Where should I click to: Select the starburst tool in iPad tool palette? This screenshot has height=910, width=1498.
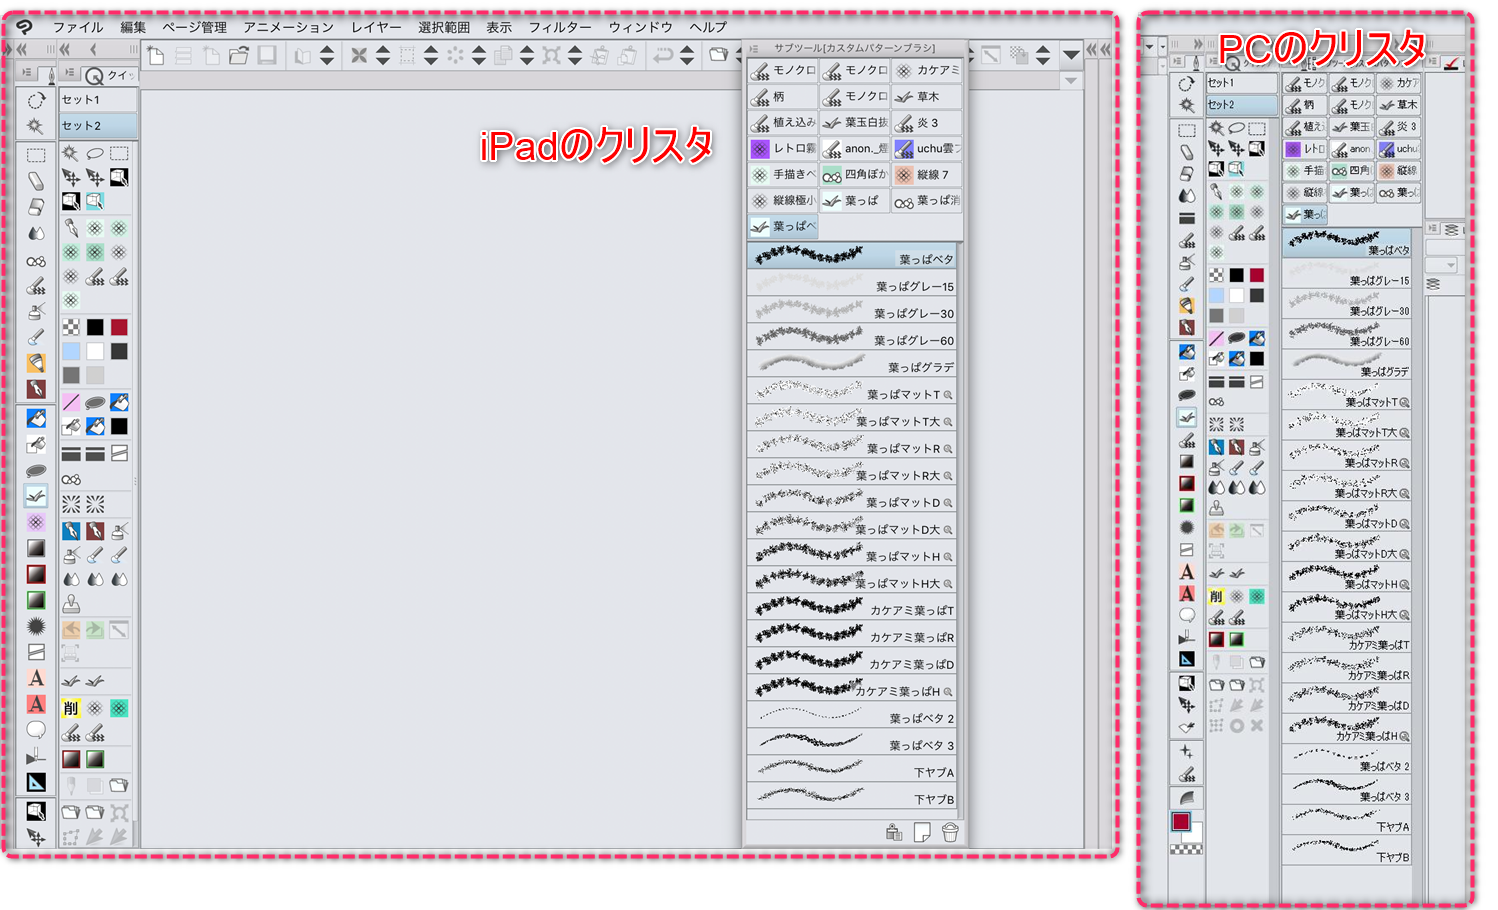click(36, 626)
